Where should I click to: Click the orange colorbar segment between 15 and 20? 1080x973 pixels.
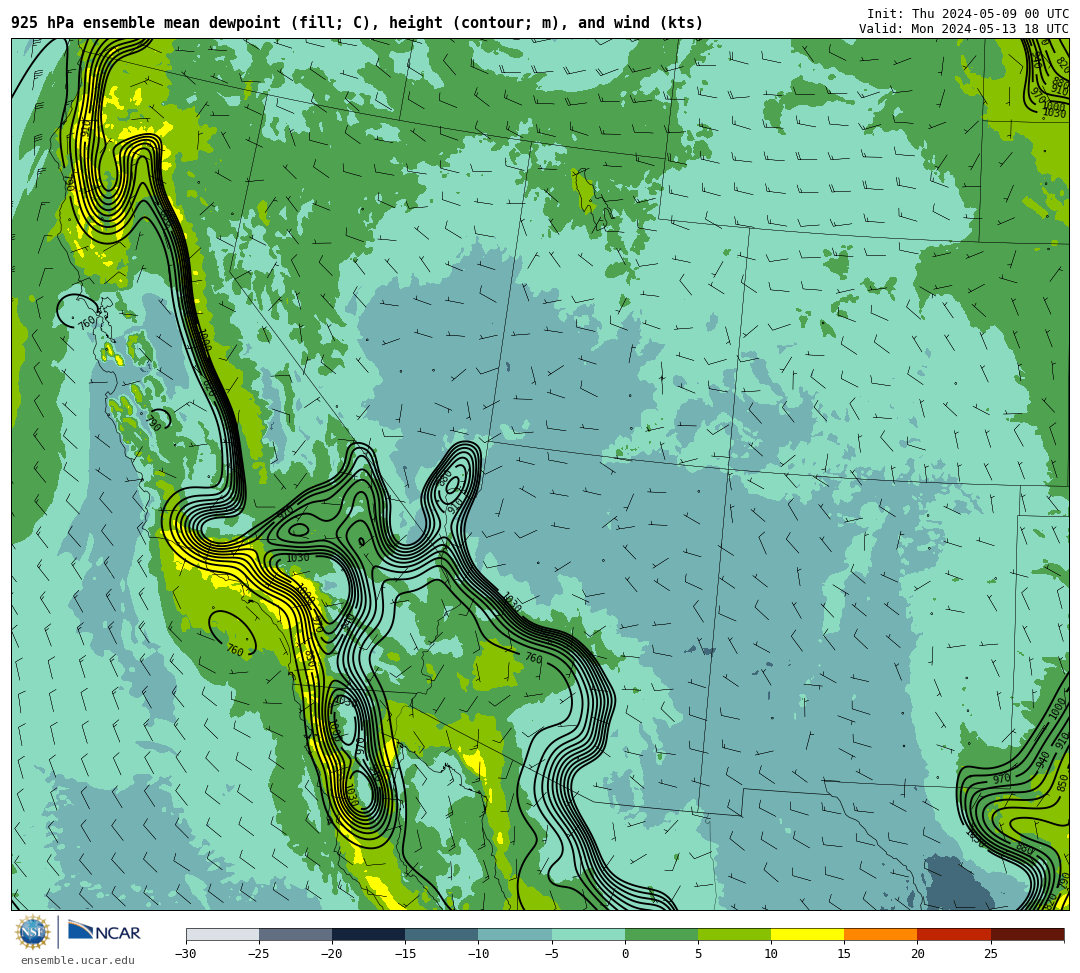coord(881,934)
